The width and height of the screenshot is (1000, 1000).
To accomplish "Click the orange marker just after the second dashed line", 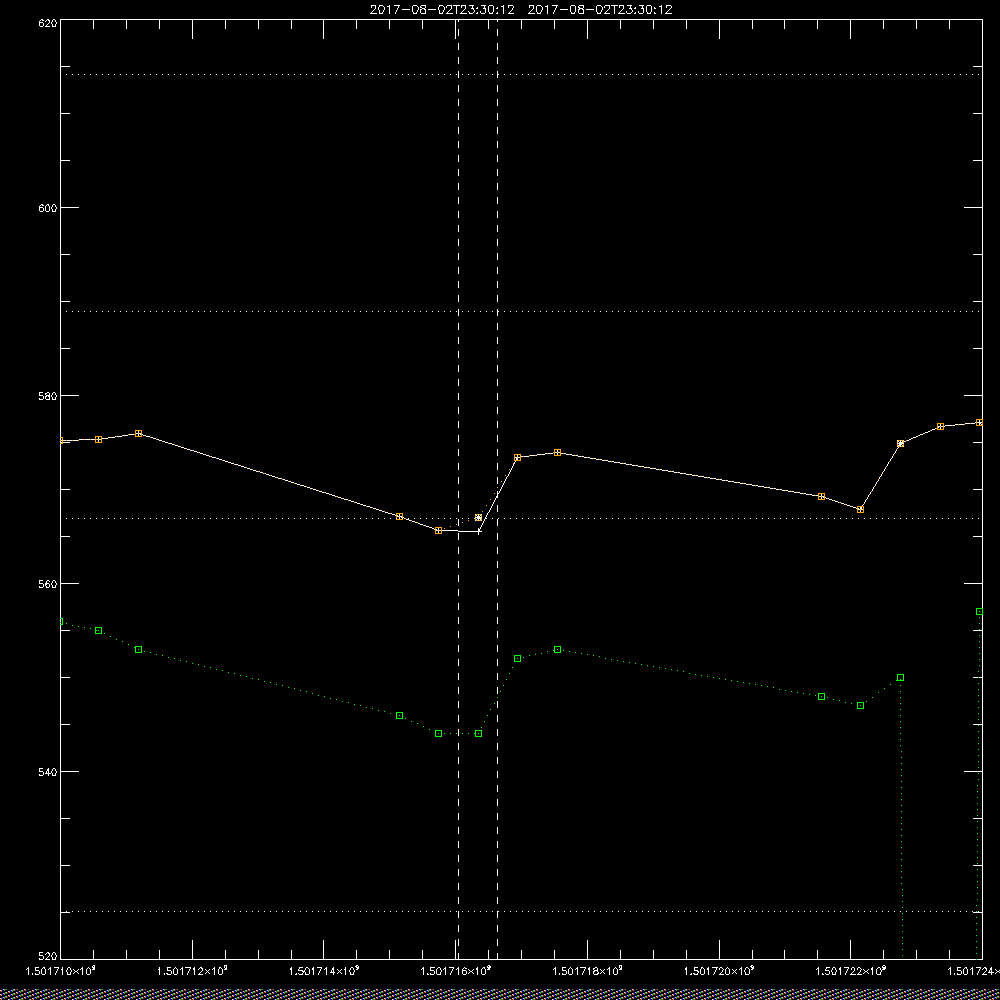I will [517, 457].
